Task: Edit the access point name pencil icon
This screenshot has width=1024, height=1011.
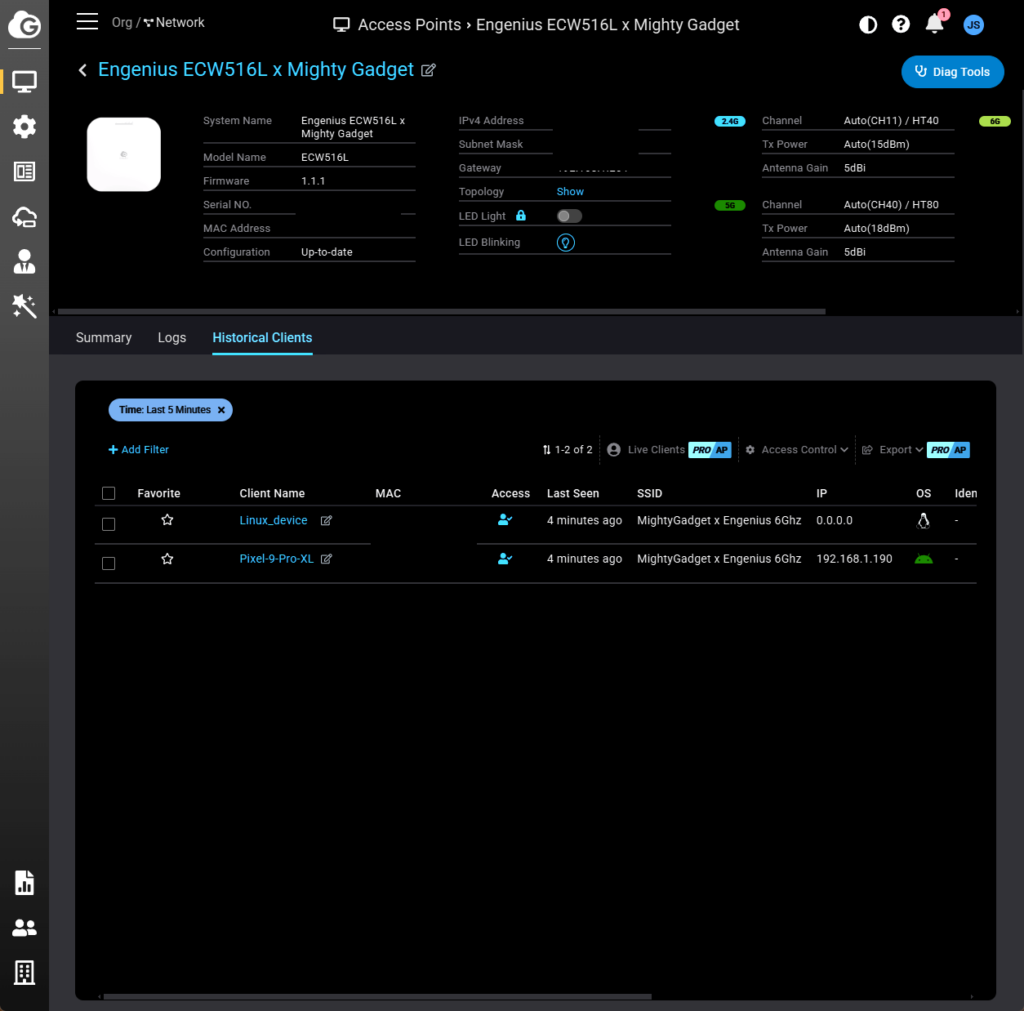Action: pyautogui.click(x=428, y=70)
